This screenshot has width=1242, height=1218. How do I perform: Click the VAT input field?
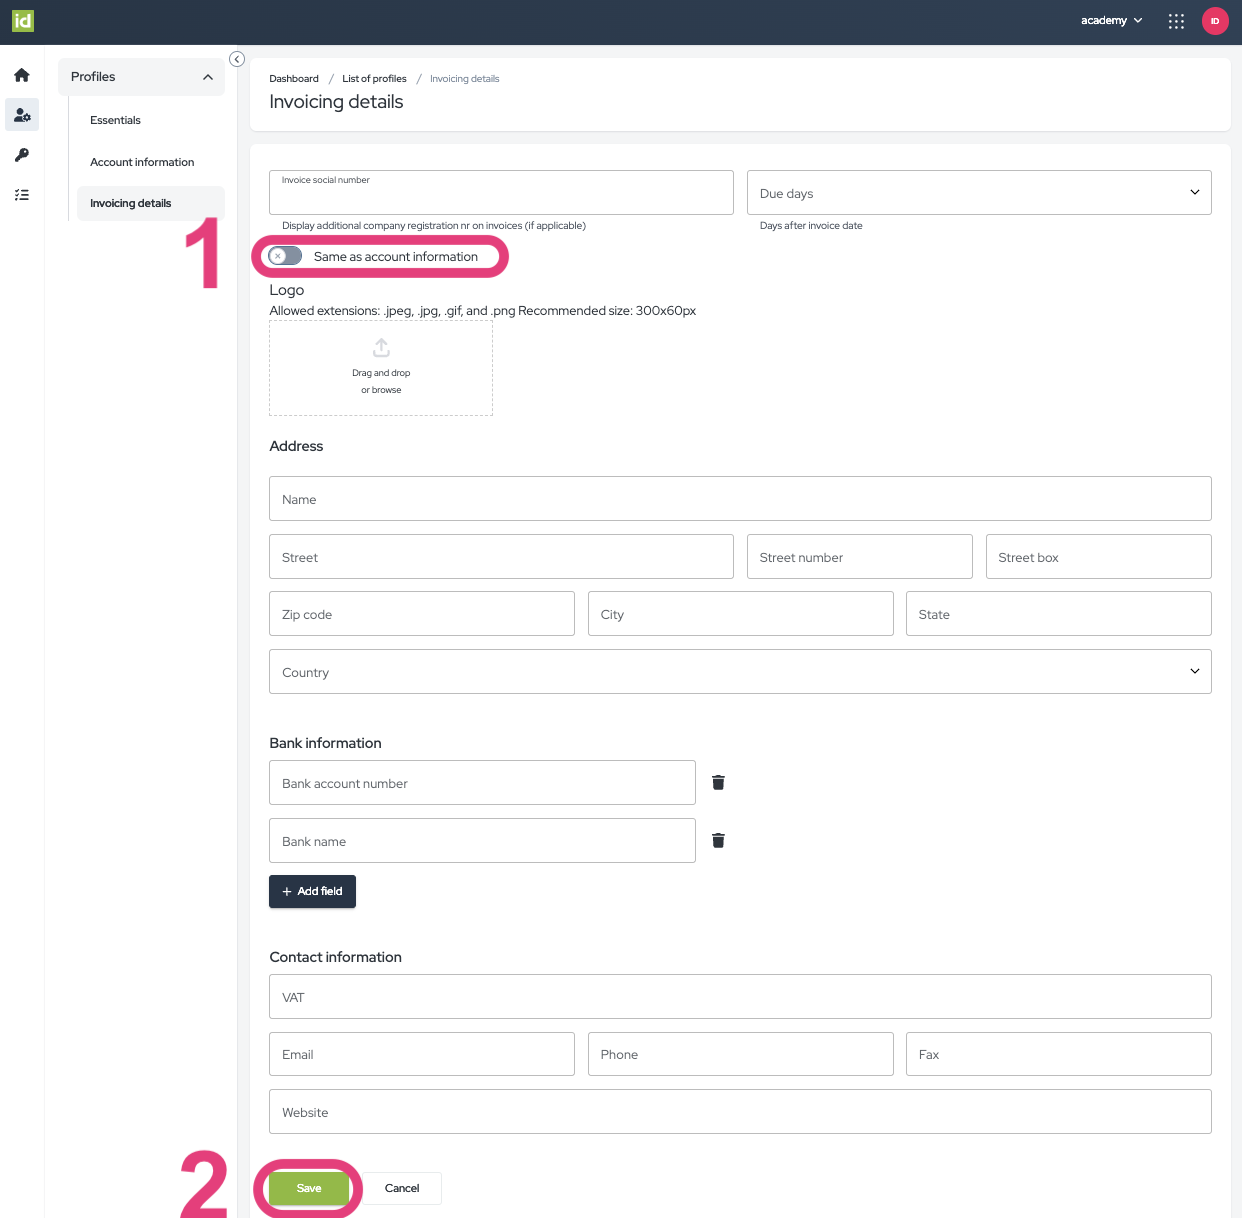(740, 996)
